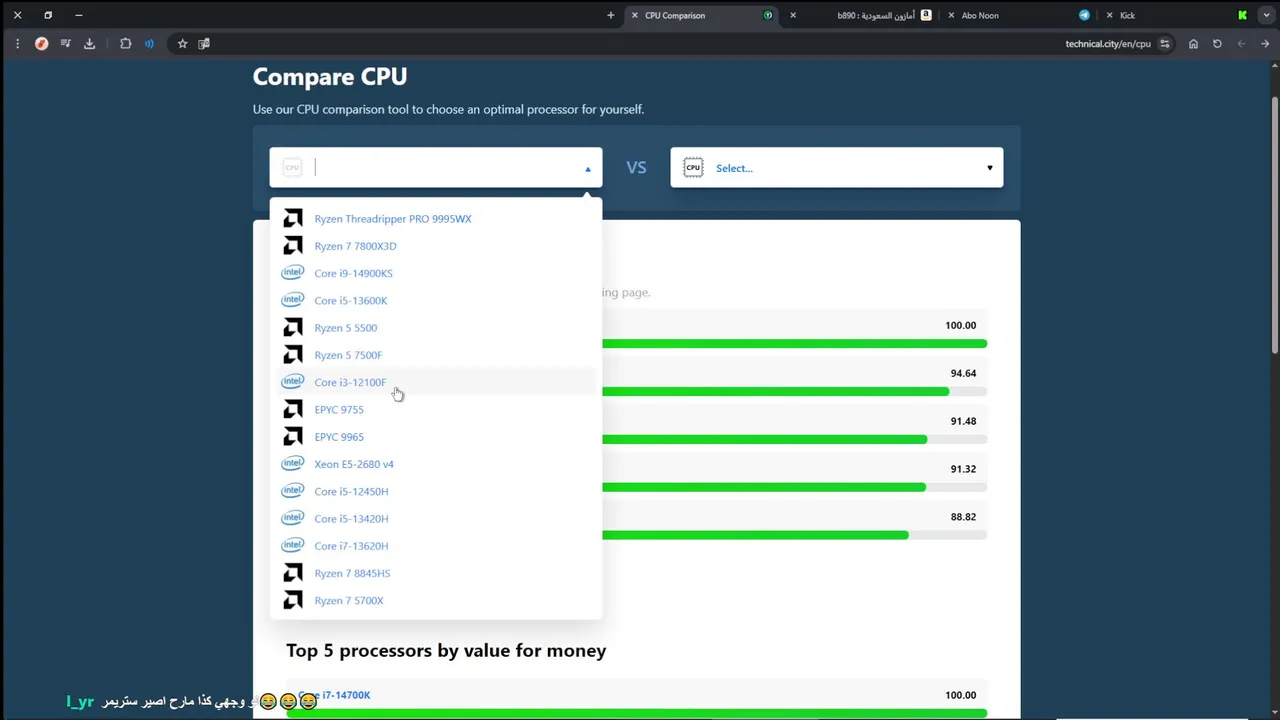Click the address bar URL technical.city/en/cpu
Image resolution: width=1280 pixels, height=720 pixels.
pos(1108,44)
